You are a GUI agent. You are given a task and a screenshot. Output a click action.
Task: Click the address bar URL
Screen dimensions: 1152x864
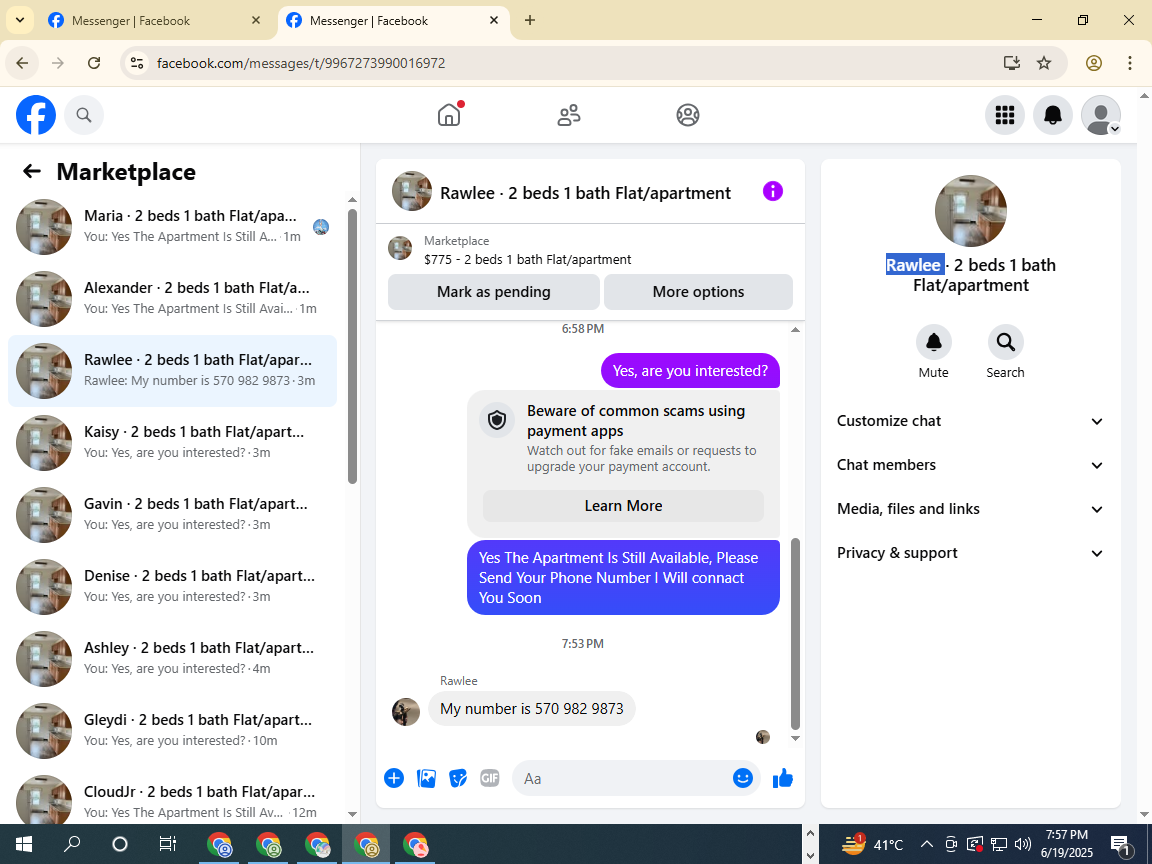coord(301,63)
